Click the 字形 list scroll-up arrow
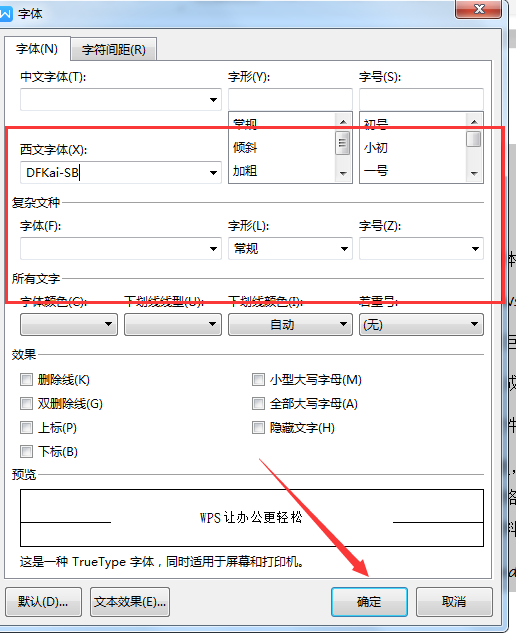The image size is (516, 640). pyautogui.click(x=343, y=122)
